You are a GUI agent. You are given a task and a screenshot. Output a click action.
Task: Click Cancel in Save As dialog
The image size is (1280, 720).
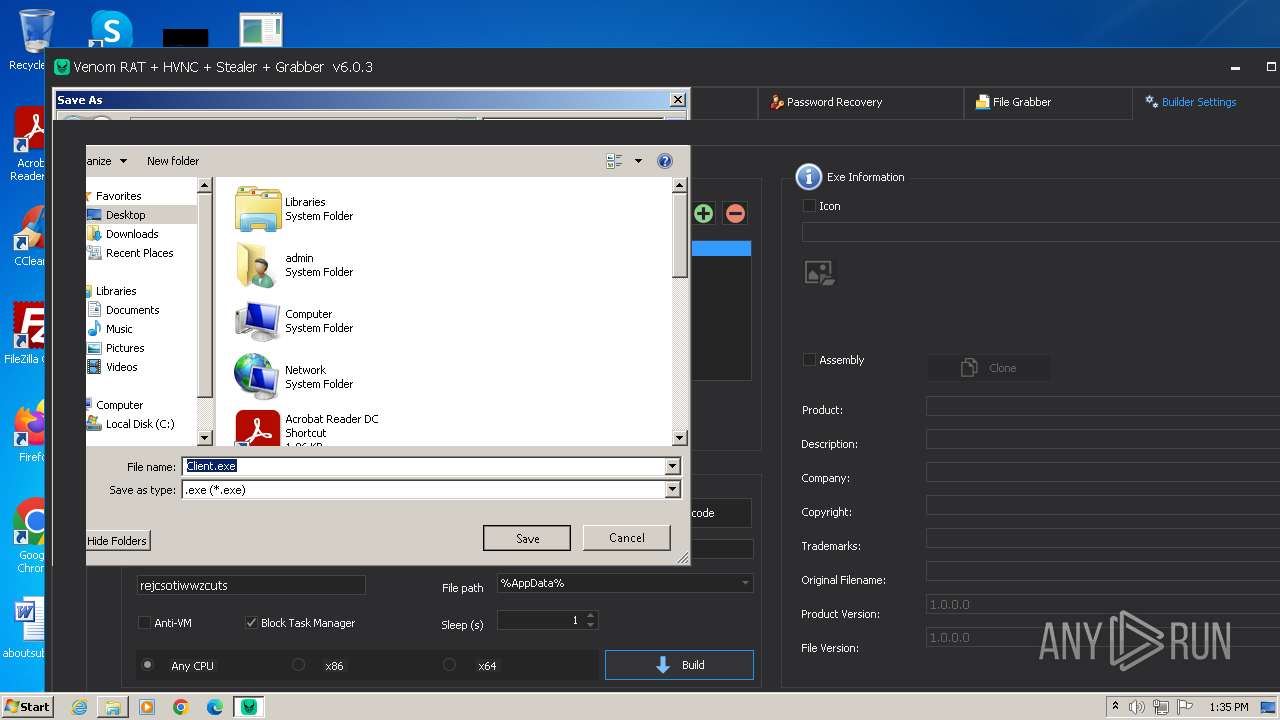click(x=627, y=537)
